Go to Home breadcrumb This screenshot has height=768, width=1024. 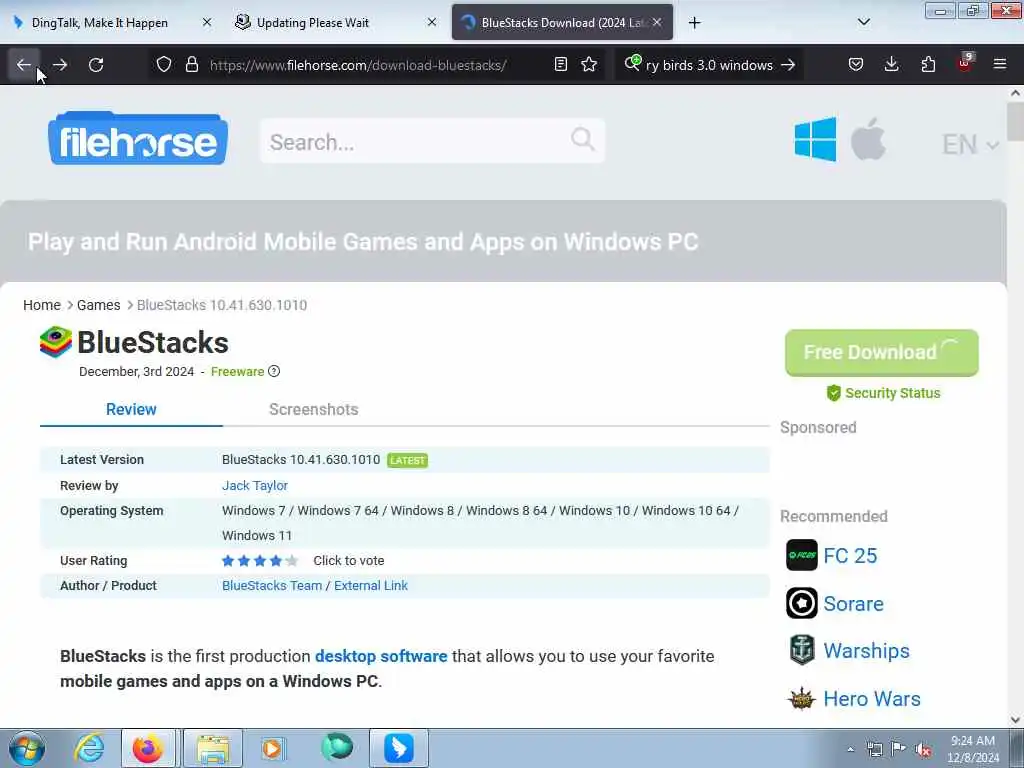42,305
